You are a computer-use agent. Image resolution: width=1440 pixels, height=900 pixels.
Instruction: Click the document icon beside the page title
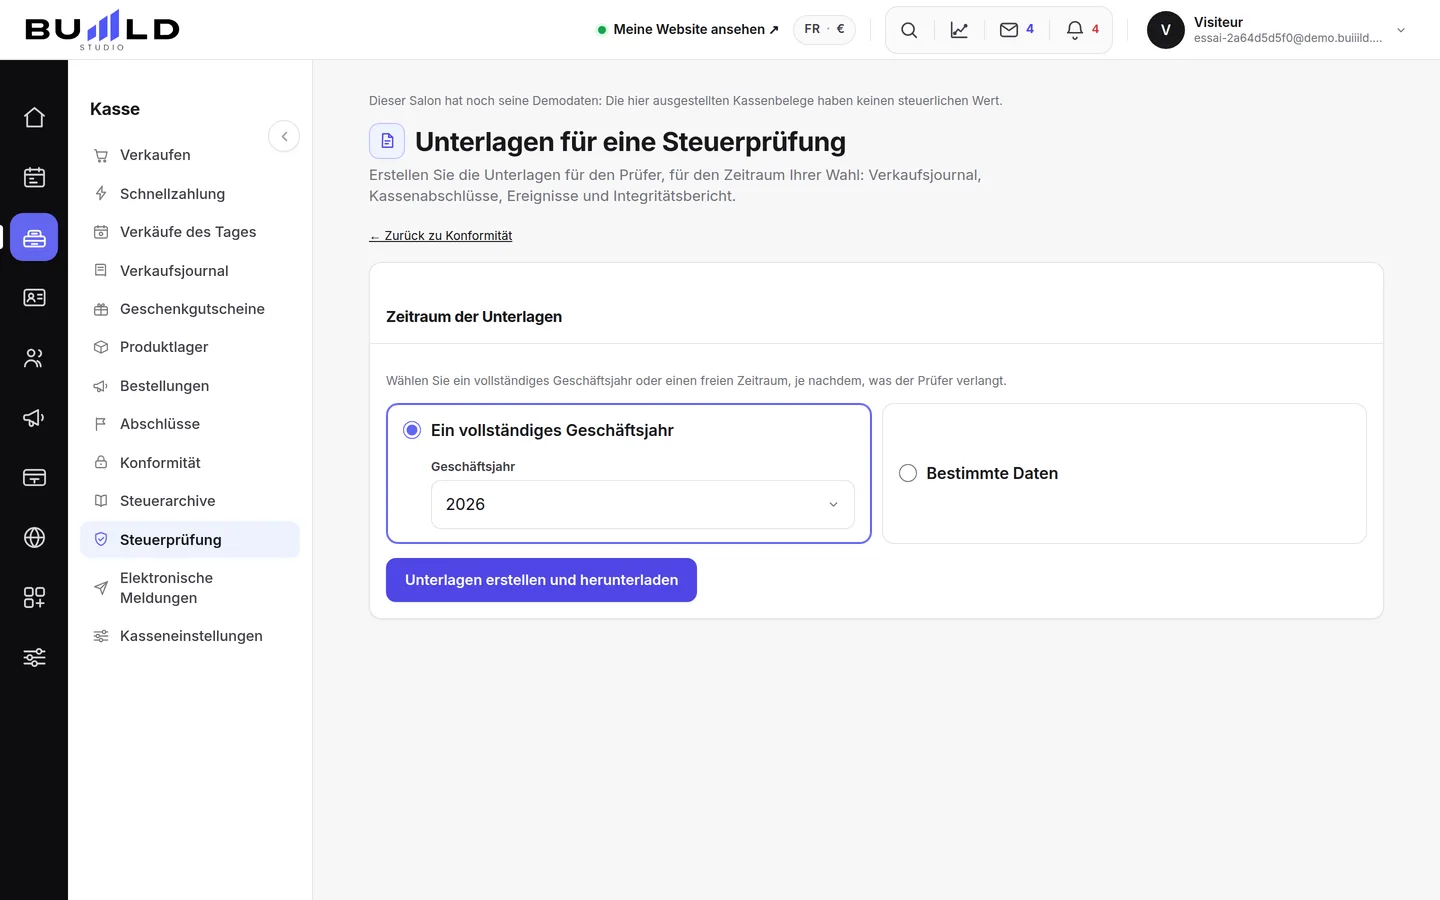(x=387, y=141)
